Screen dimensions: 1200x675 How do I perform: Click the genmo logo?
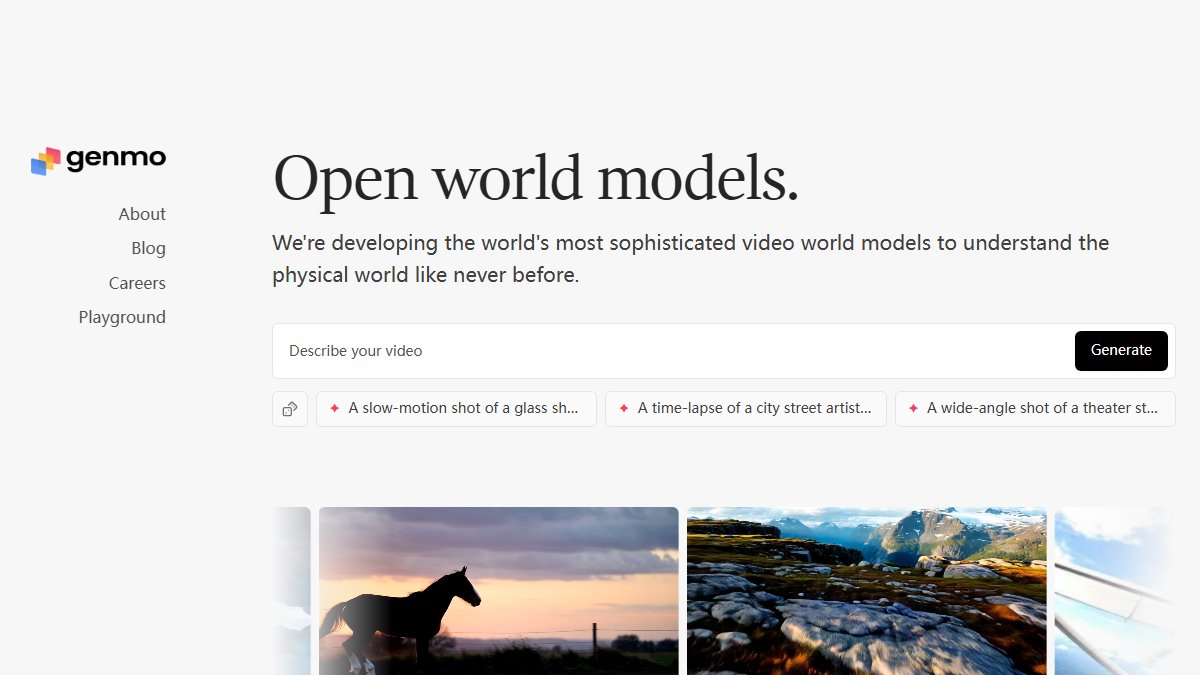tap(98, 160)
